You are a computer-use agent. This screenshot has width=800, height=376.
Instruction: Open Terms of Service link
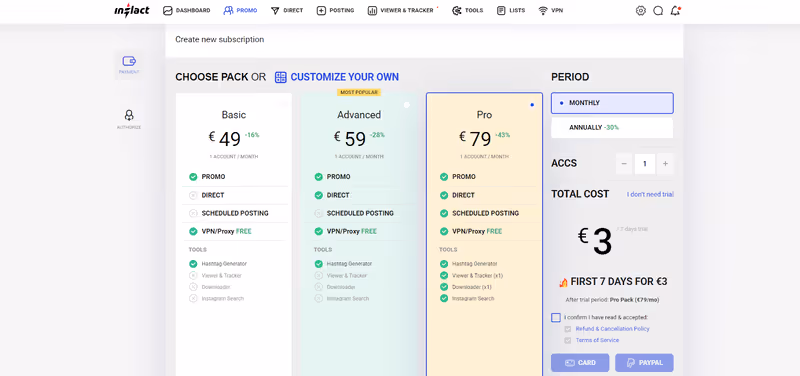coord(597,340)
